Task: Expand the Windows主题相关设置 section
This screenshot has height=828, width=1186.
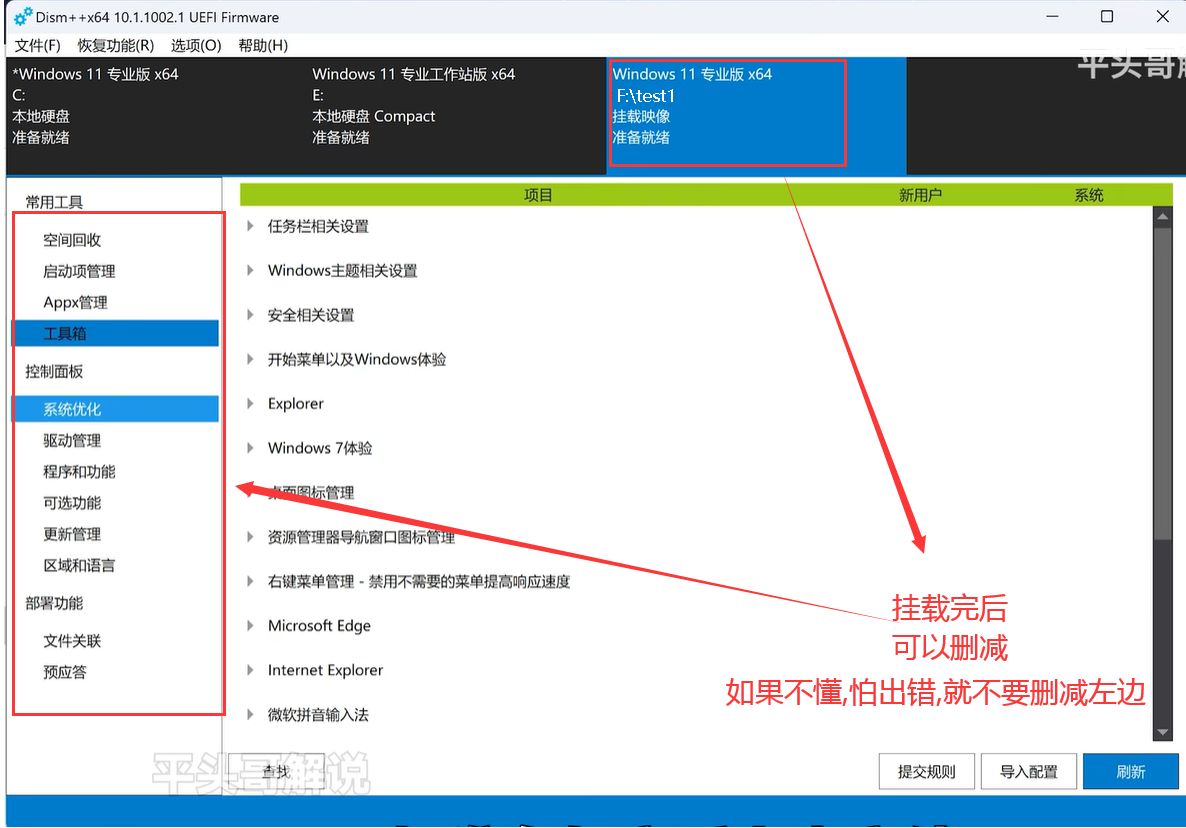Action: tap(250, 271)
